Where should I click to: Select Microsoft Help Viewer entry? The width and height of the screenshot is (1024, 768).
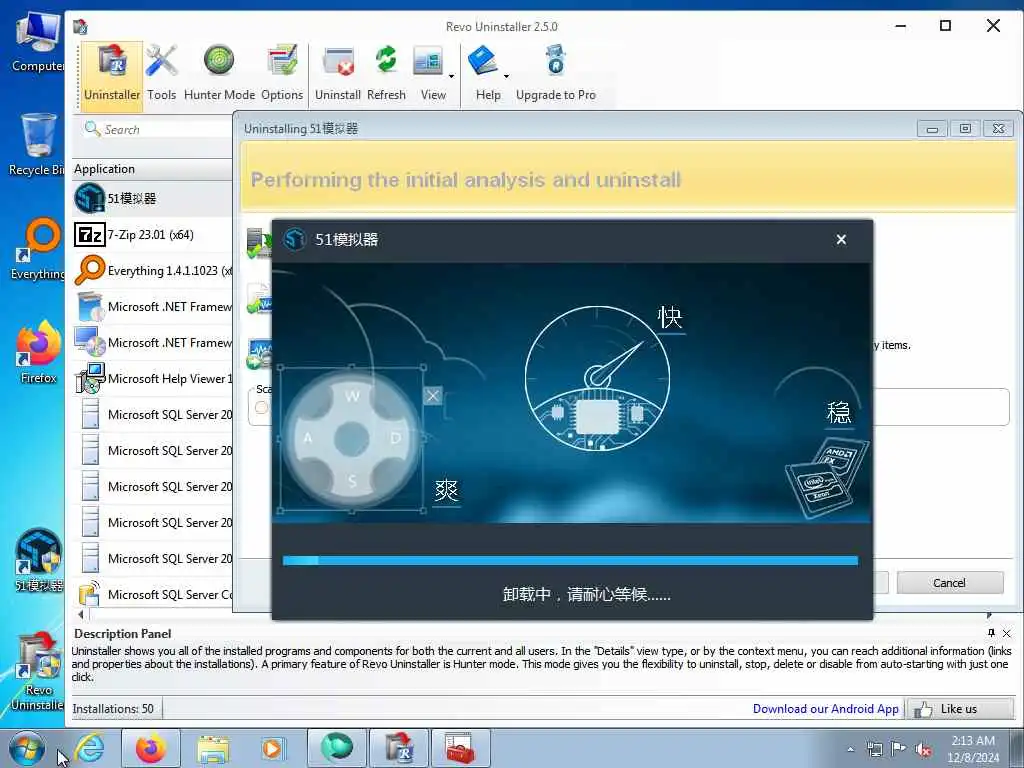153,379
